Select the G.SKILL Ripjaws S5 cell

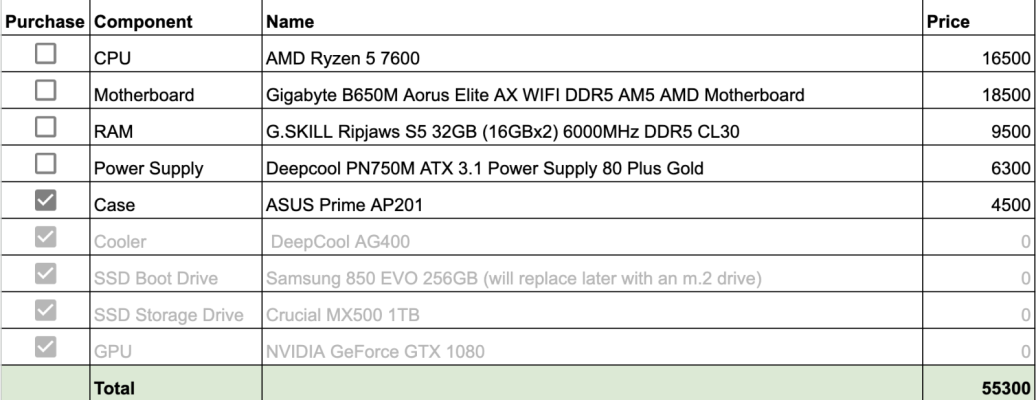592,127
